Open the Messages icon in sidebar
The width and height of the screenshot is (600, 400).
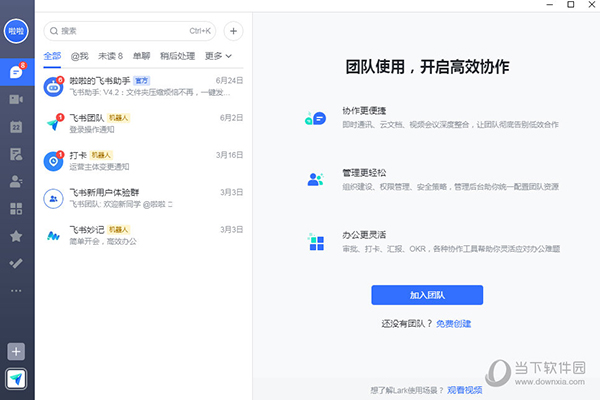16,72
